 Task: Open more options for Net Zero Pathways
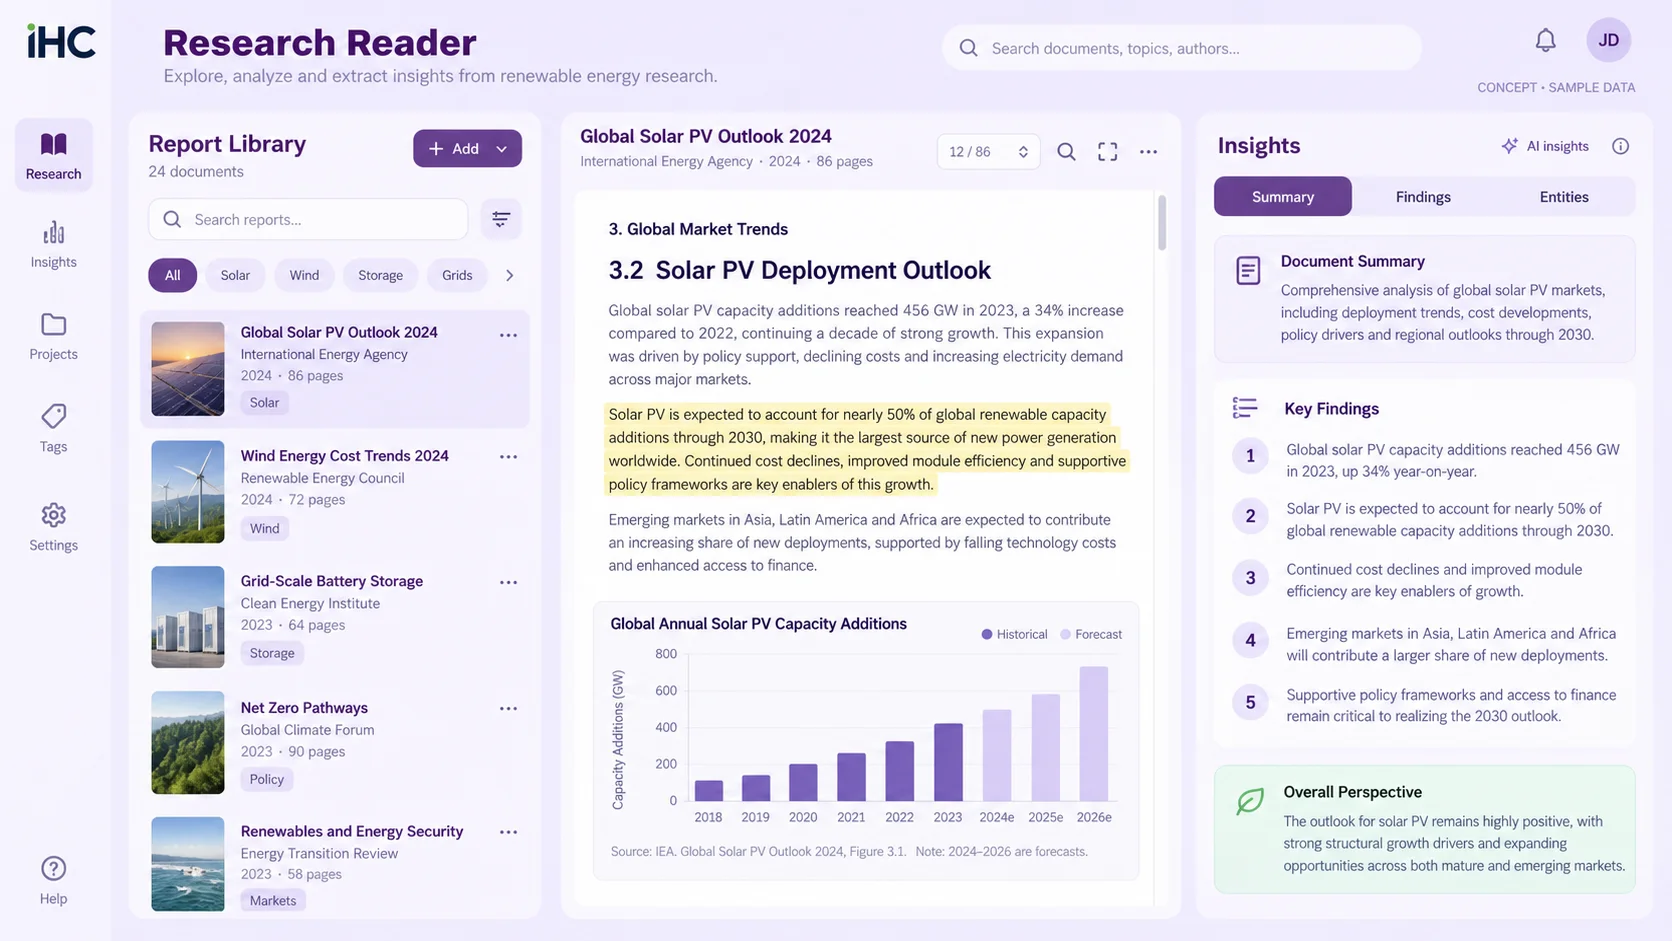tap(508, 708)
